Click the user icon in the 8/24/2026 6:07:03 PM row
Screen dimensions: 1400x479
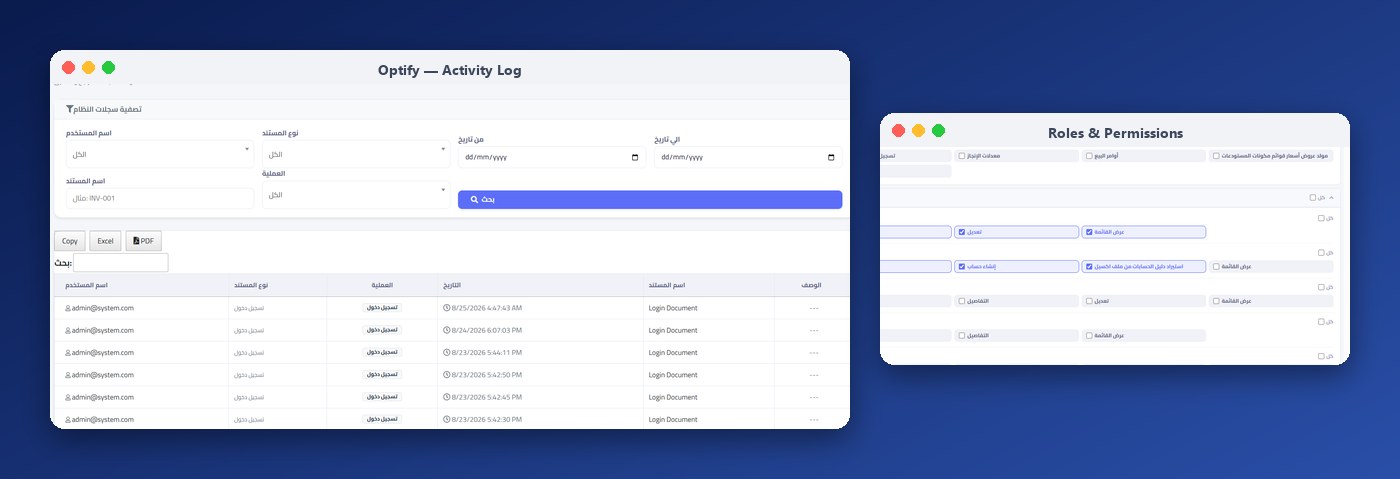68,330
